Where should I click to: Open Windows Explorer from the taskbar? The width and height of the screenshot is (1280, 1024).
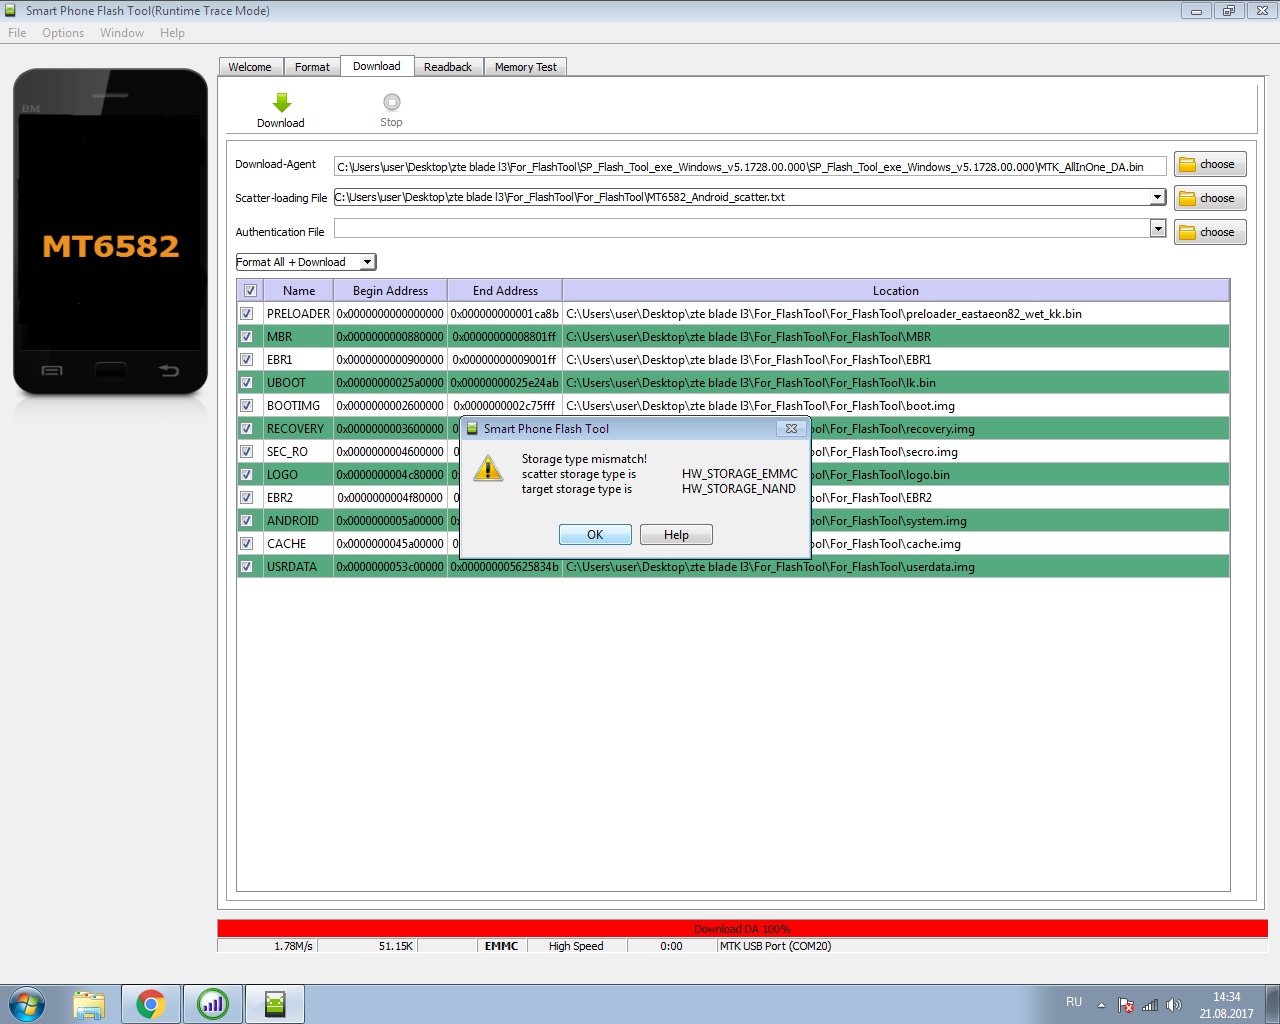[89, 1004]
